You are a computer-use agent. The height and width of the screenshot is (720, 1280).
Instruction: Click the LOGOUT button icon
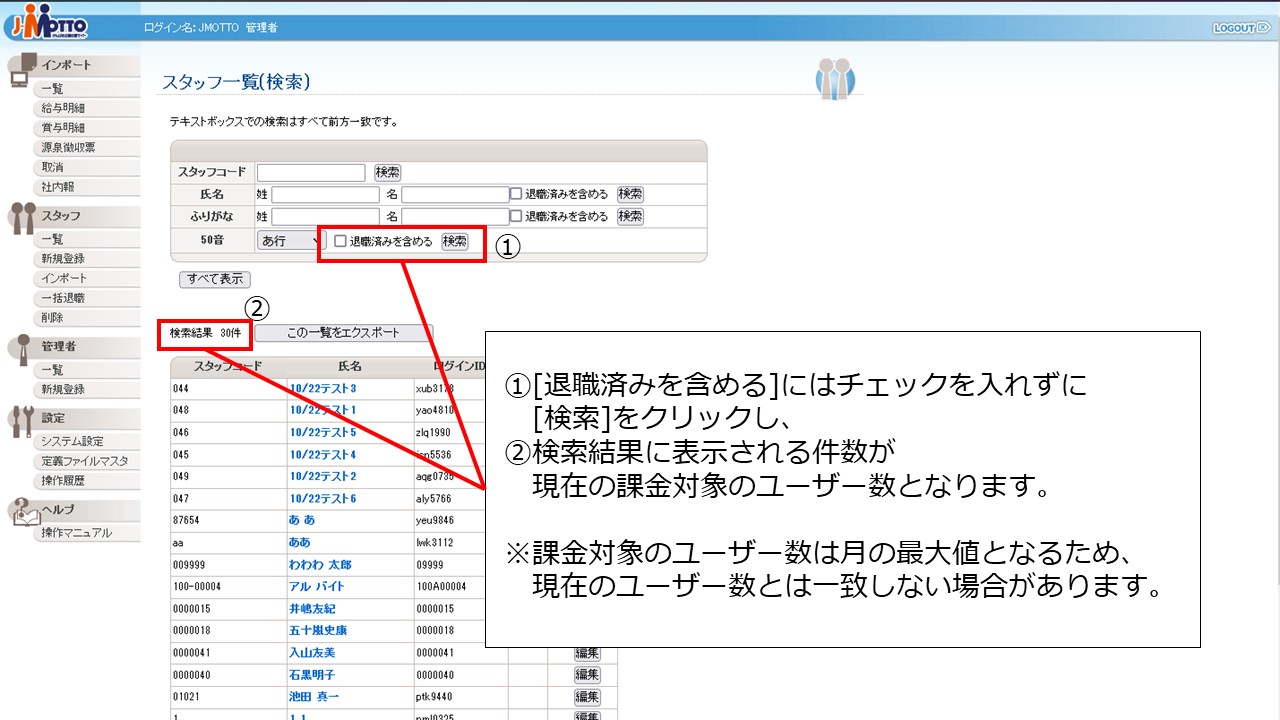click(x=1241, y=28)
